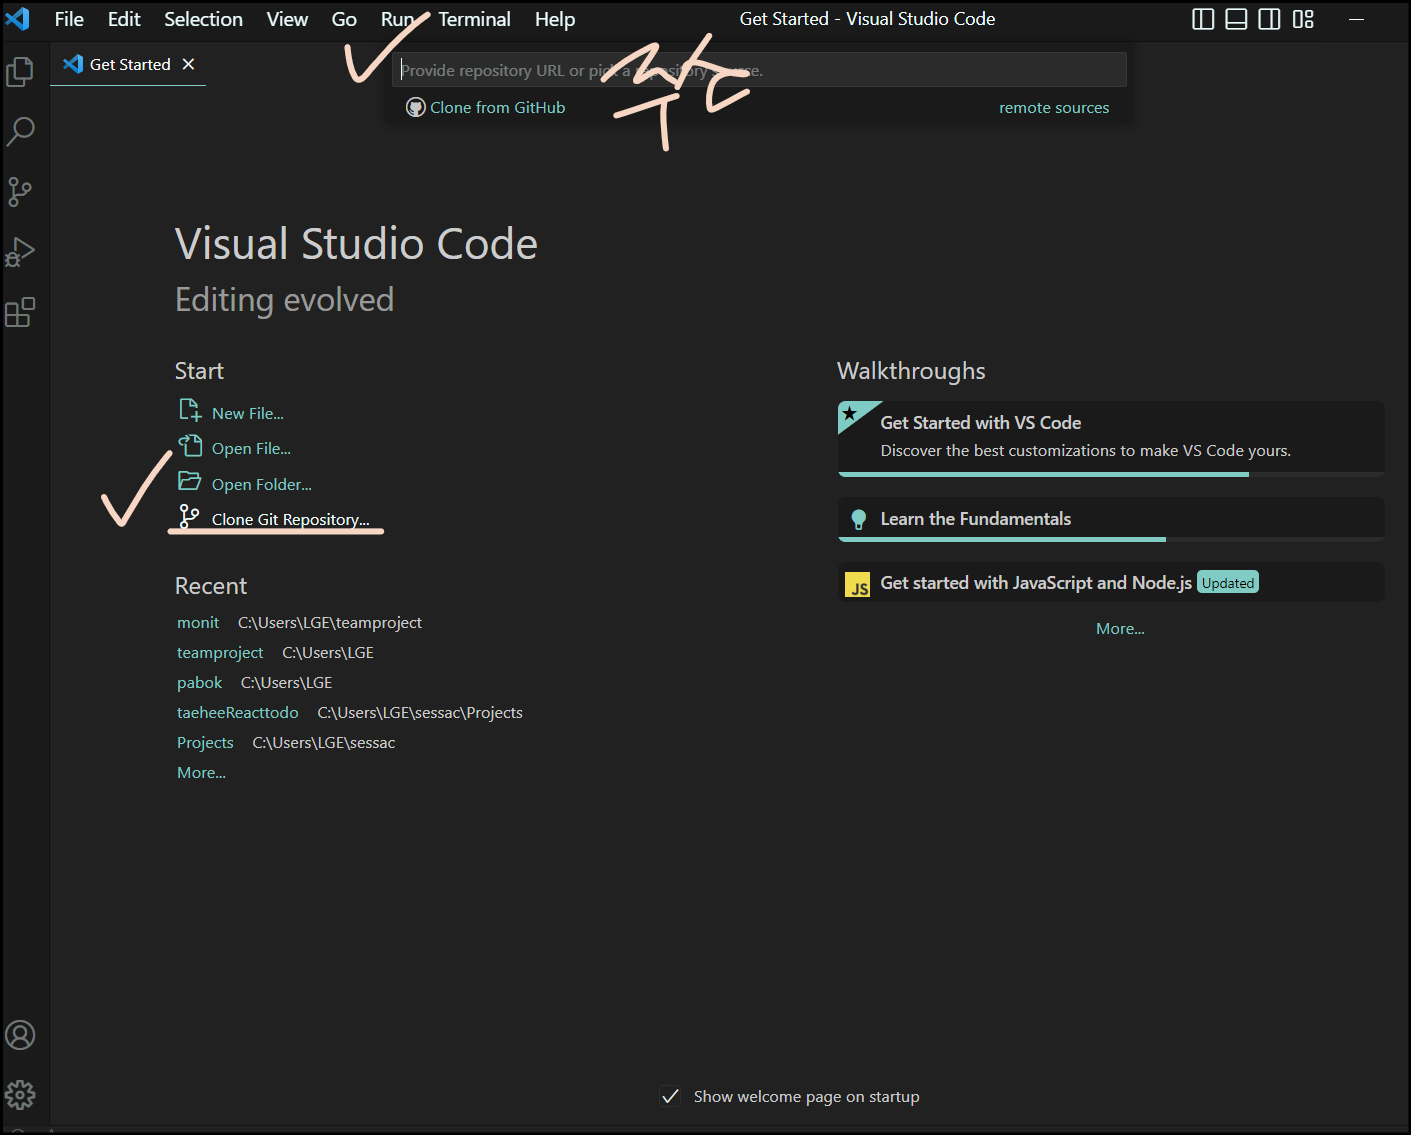Open recent folder Projects

pos(205,742)
